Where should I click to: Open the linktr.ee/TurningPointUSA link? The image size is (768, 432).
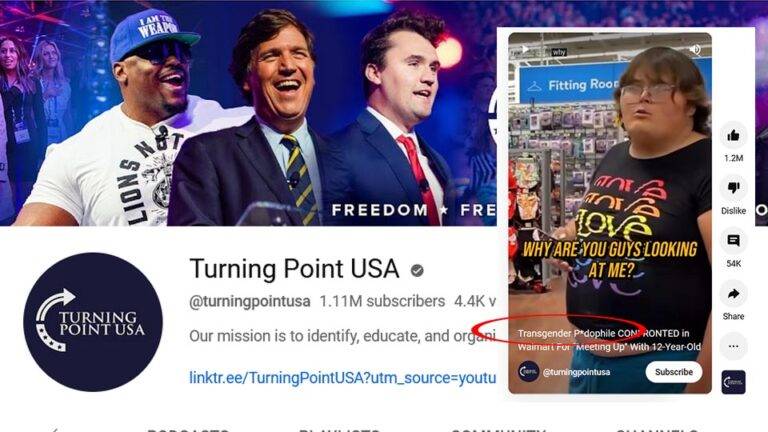click(x=342, y=378)
